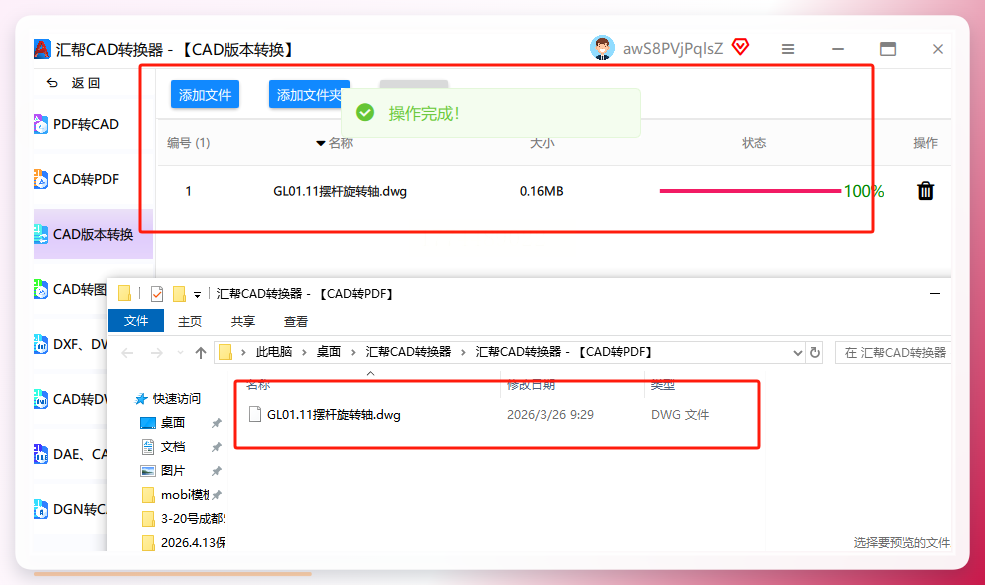Click the 汇帮CAD转换器 app logo icon
This screenshot has height=585, width=985.
click(x=42, y=49)
